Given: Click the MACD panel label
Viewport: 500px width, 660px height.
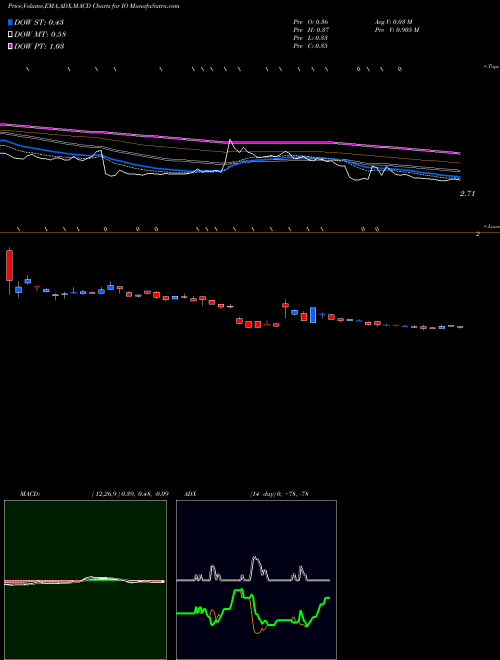Looking at the screenshot, I should pos(30,494).
